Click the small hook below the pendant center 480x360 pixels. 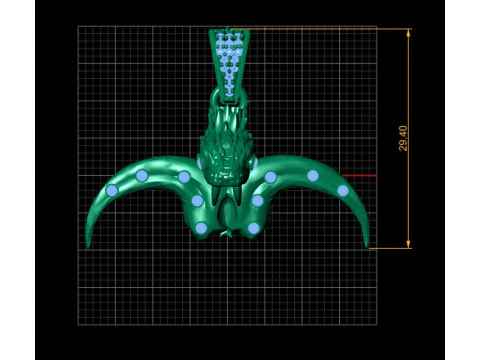click(226, 233)
